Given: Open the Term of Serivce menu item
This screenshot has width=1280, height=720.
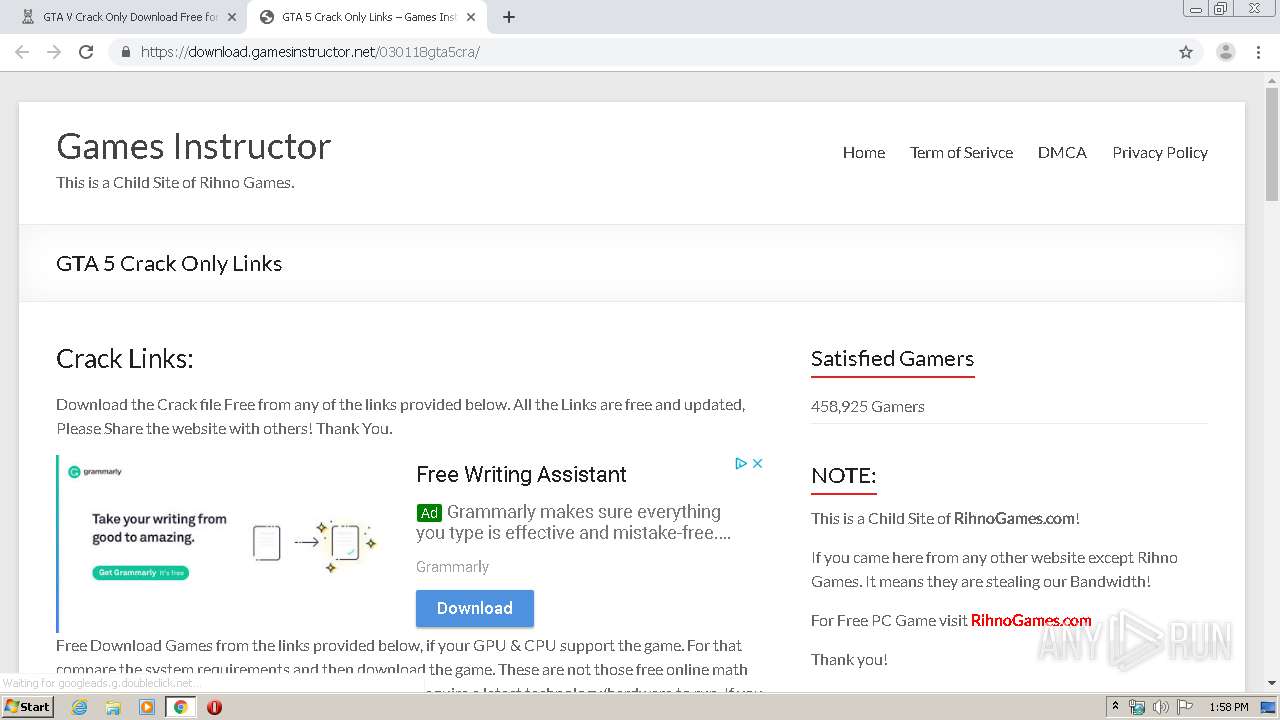Looking at the screenshot, I should pos(961,152).
